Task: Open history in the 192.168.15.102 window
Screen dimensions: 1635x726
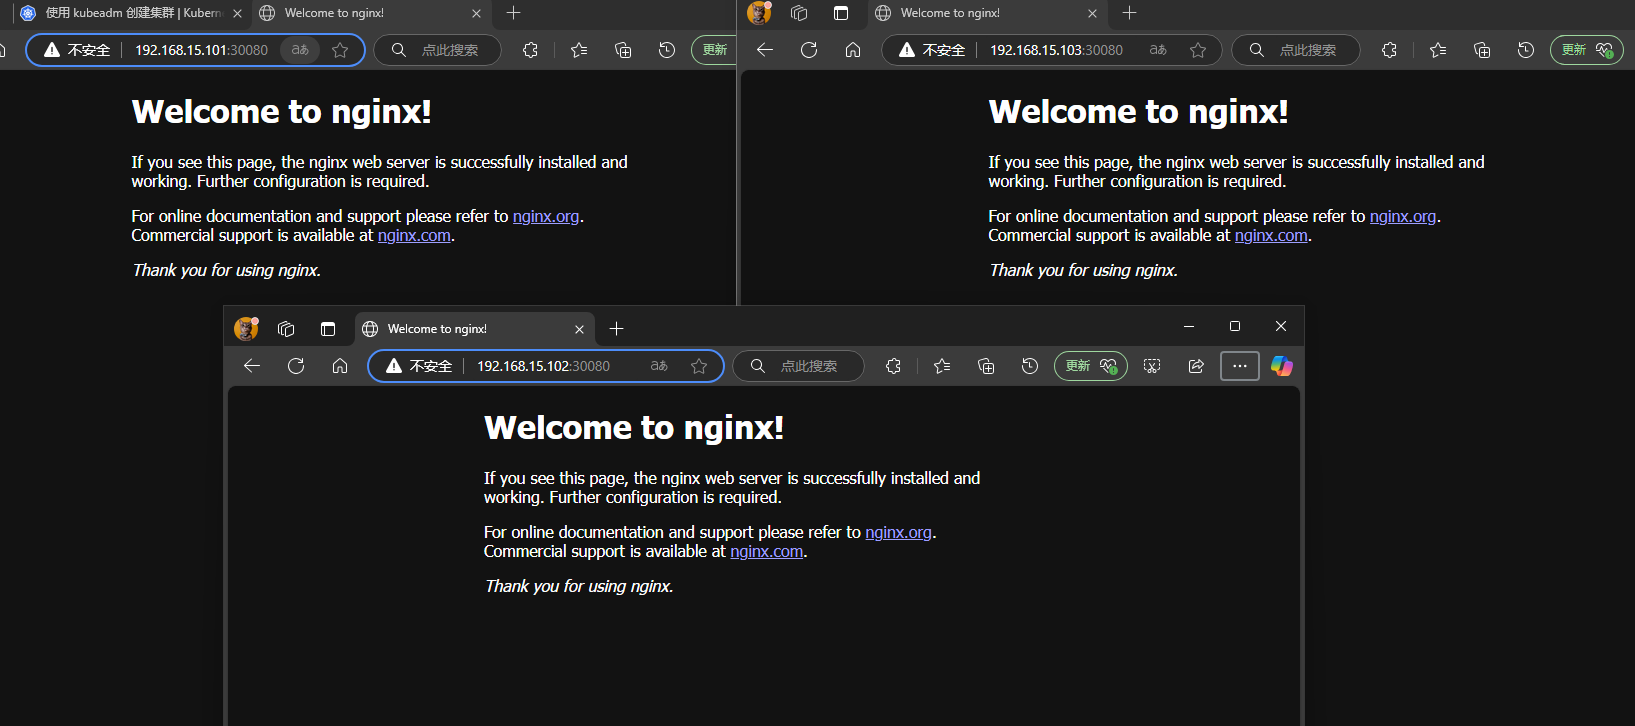Action: point(1030,366)
